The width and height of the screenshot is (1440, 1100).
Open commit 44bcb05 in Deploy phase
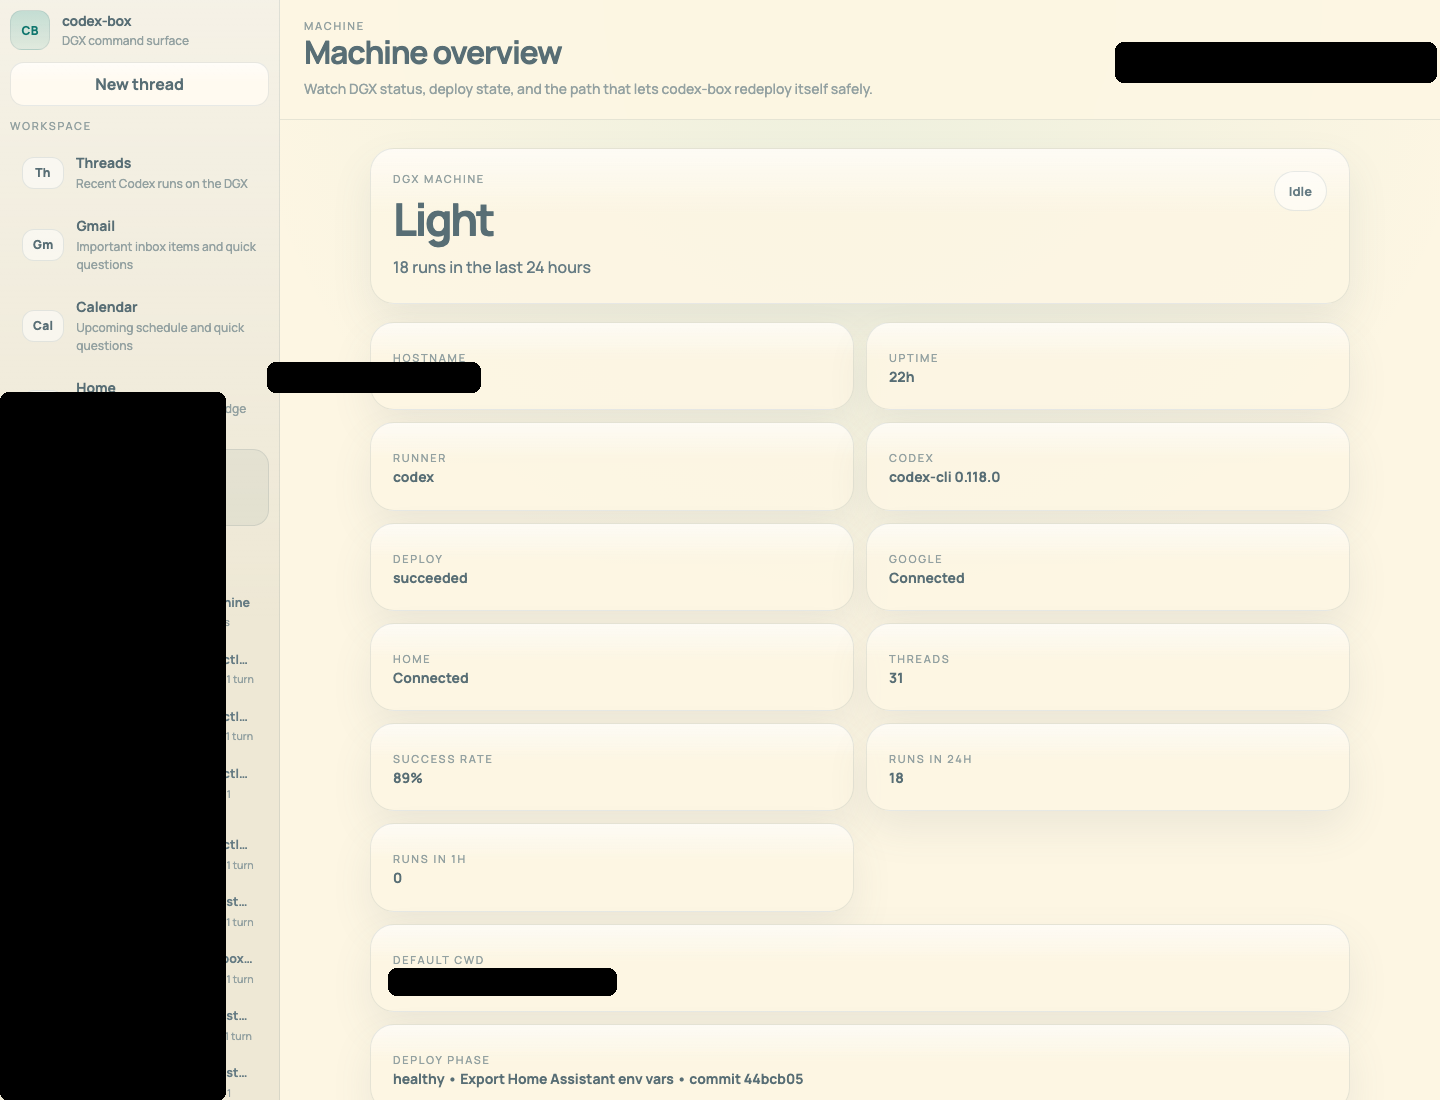coord(746,1079)
